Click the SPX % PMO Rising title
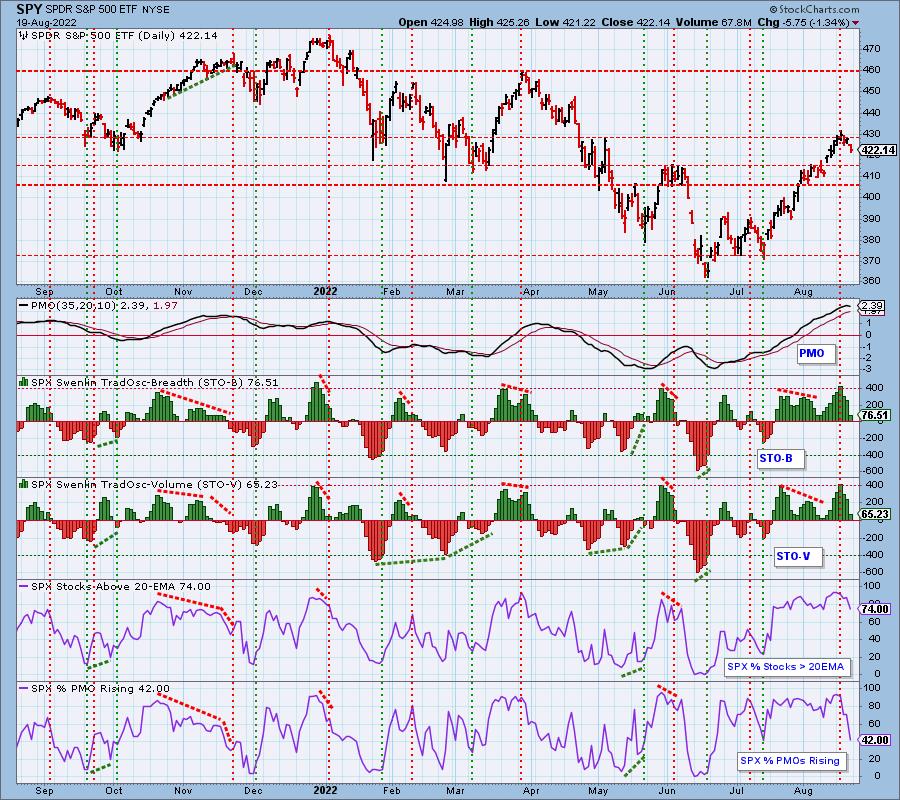 (x=100, y=689)
